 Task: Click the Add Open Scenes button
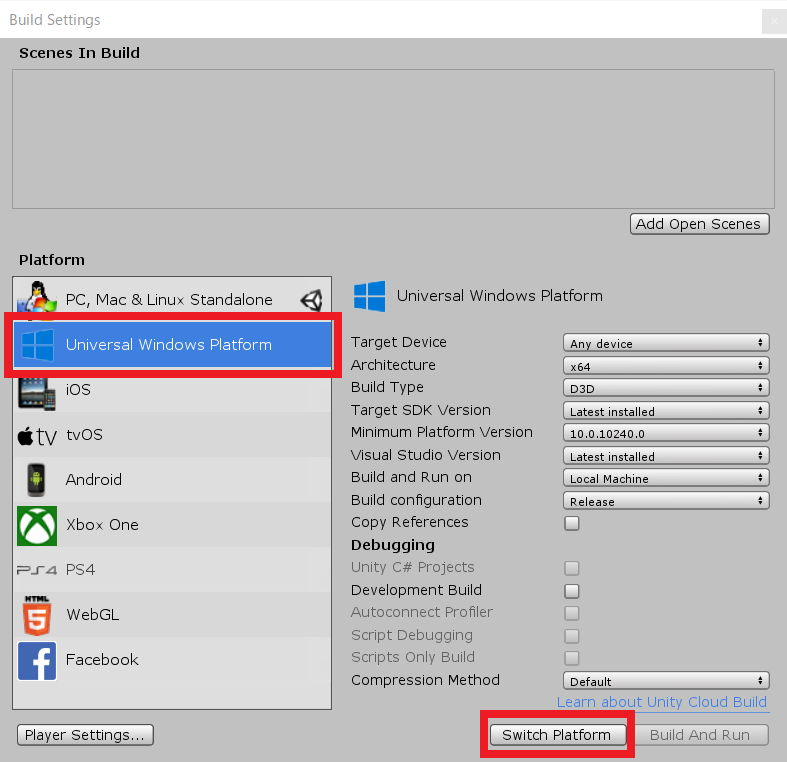699,224
